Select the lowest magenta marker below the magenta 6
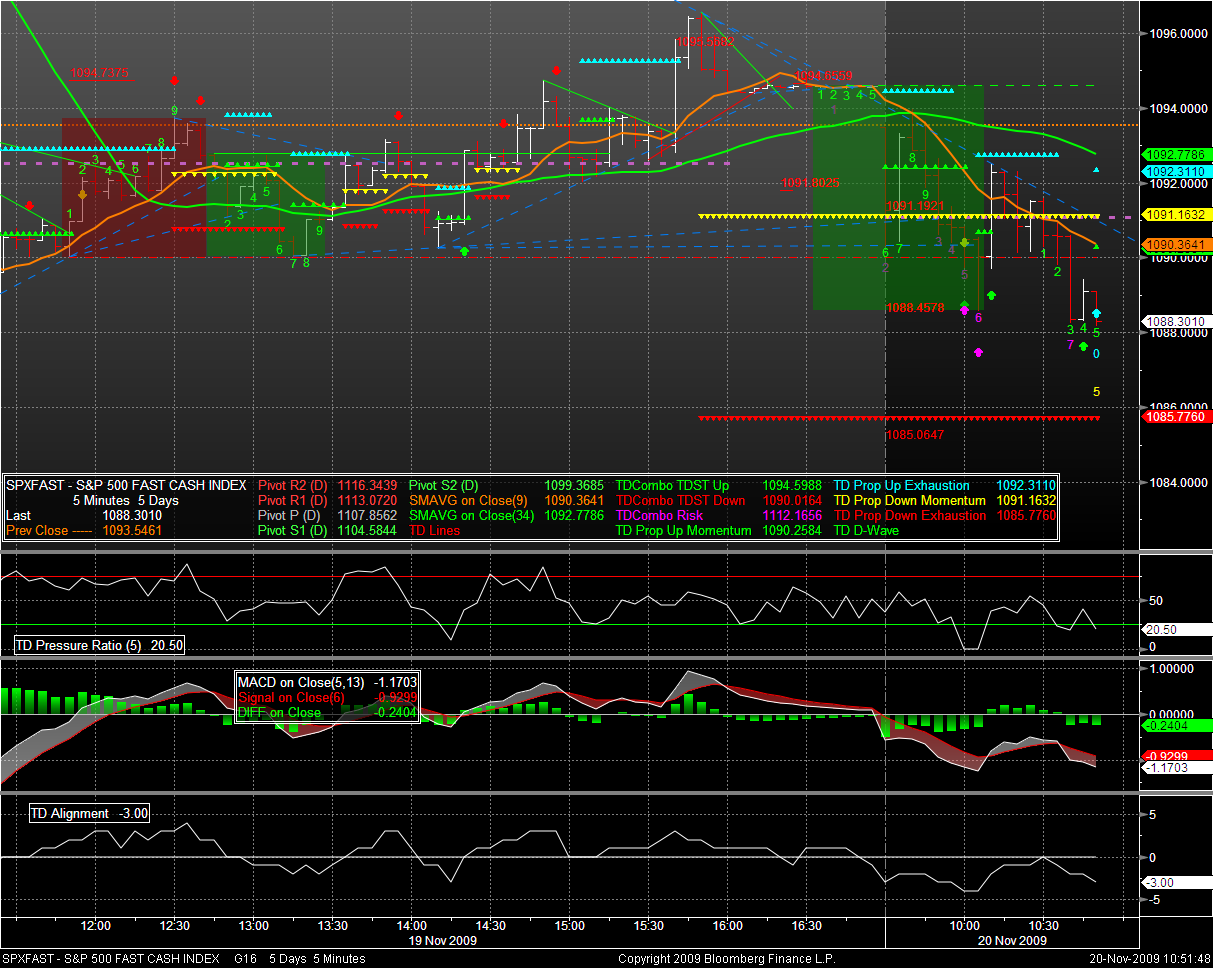 (x=978, y=352)
